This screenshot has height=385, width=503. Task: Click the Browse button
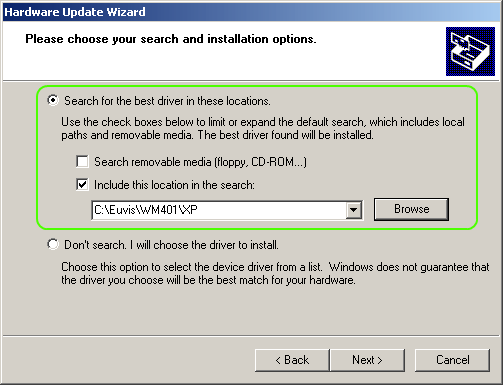pyautogui.click(x=411, y=209)
